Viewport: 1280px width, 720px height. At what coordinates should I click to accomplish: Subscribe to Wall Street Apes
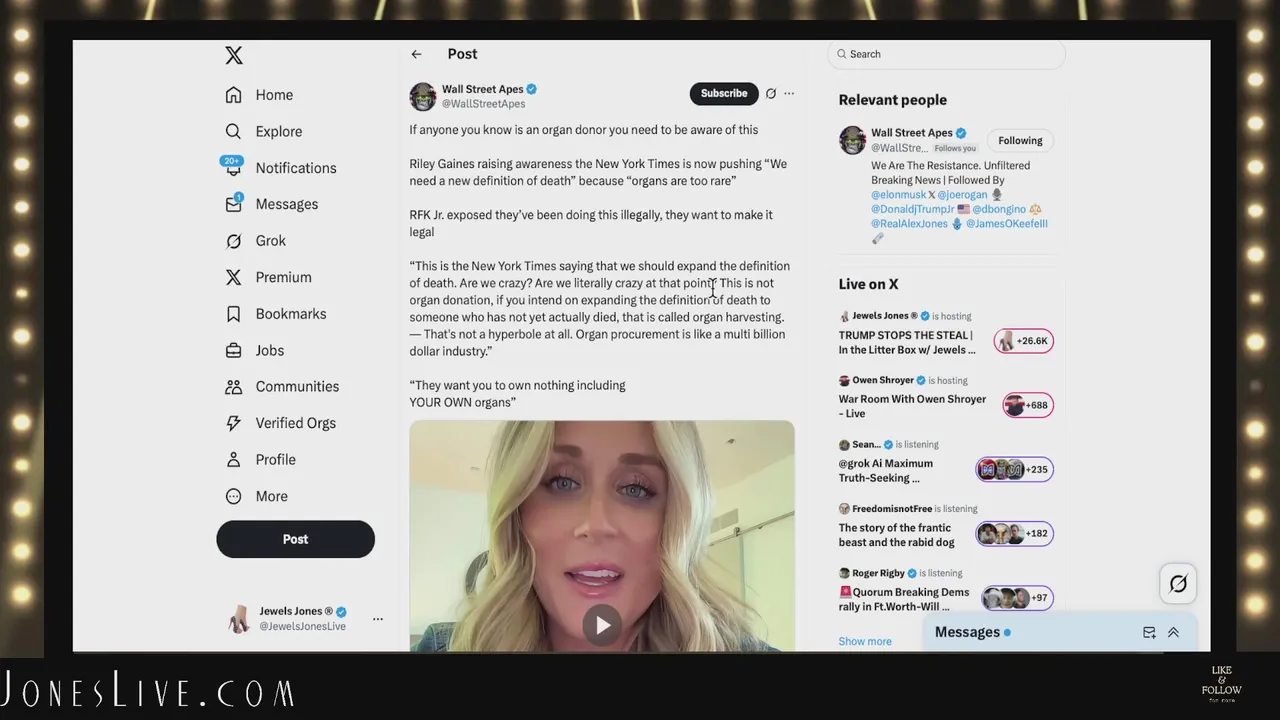[724, 93]
